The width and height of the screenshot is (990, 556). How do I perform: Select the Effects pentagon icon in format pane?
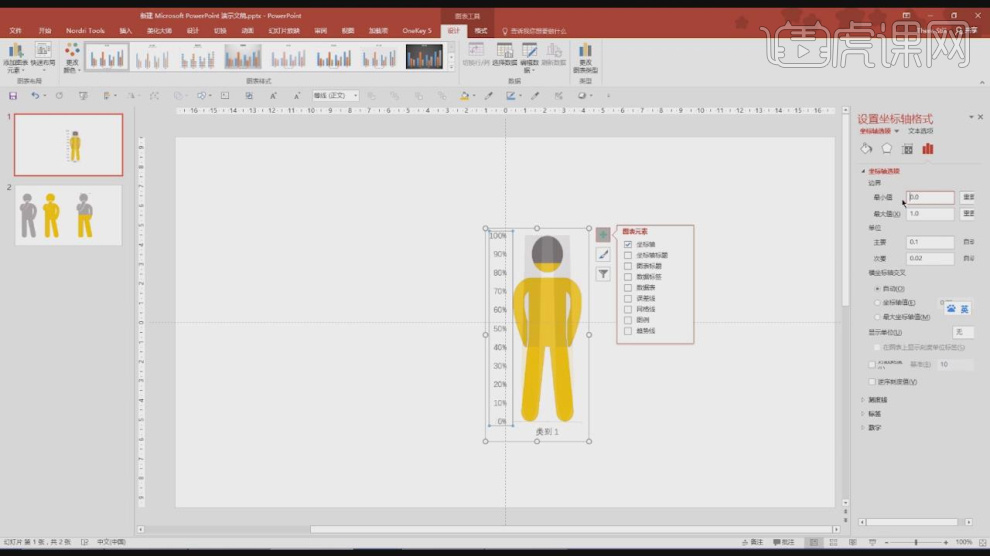pos(886,149)
